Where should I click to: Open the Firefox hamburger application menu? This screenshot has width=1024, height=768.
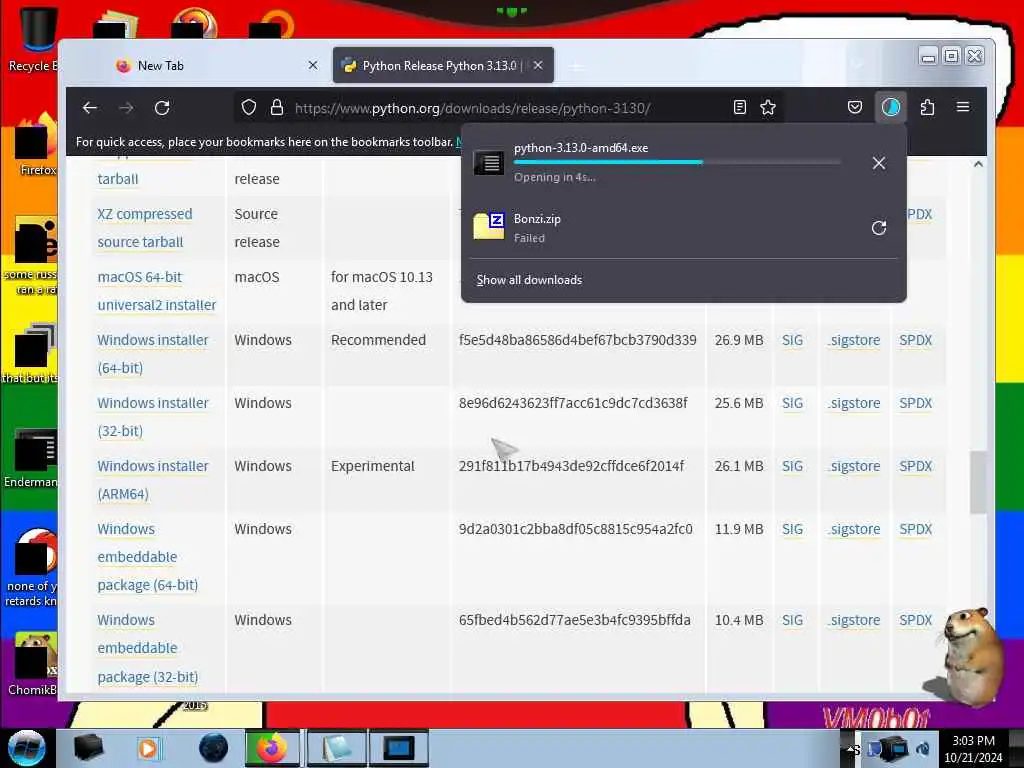pyautogui.click(x=963, y=107)
